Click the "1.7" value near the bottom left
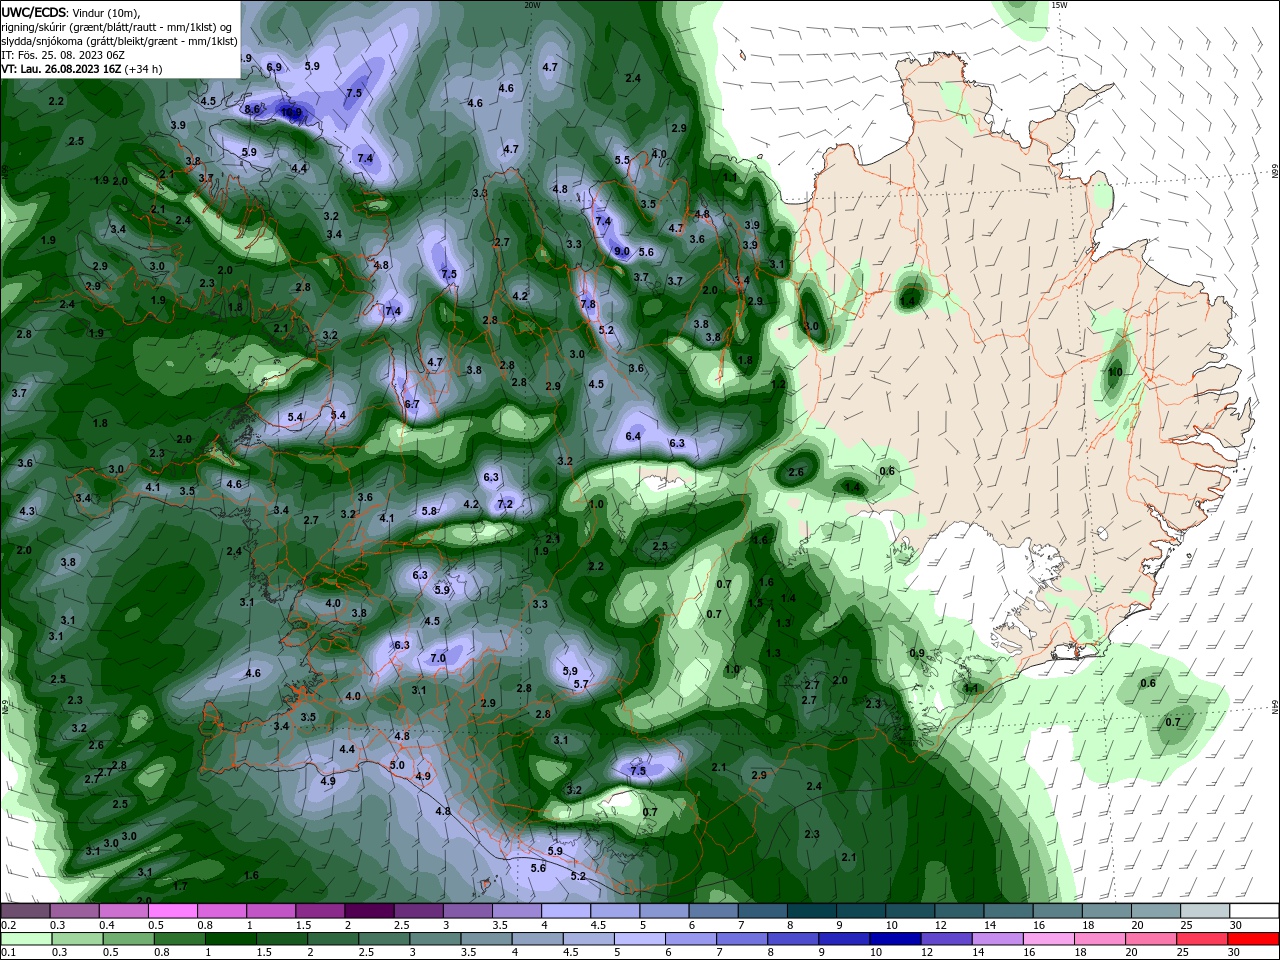The height and width of the screenshot is (960, 1280). pos(180,885)
